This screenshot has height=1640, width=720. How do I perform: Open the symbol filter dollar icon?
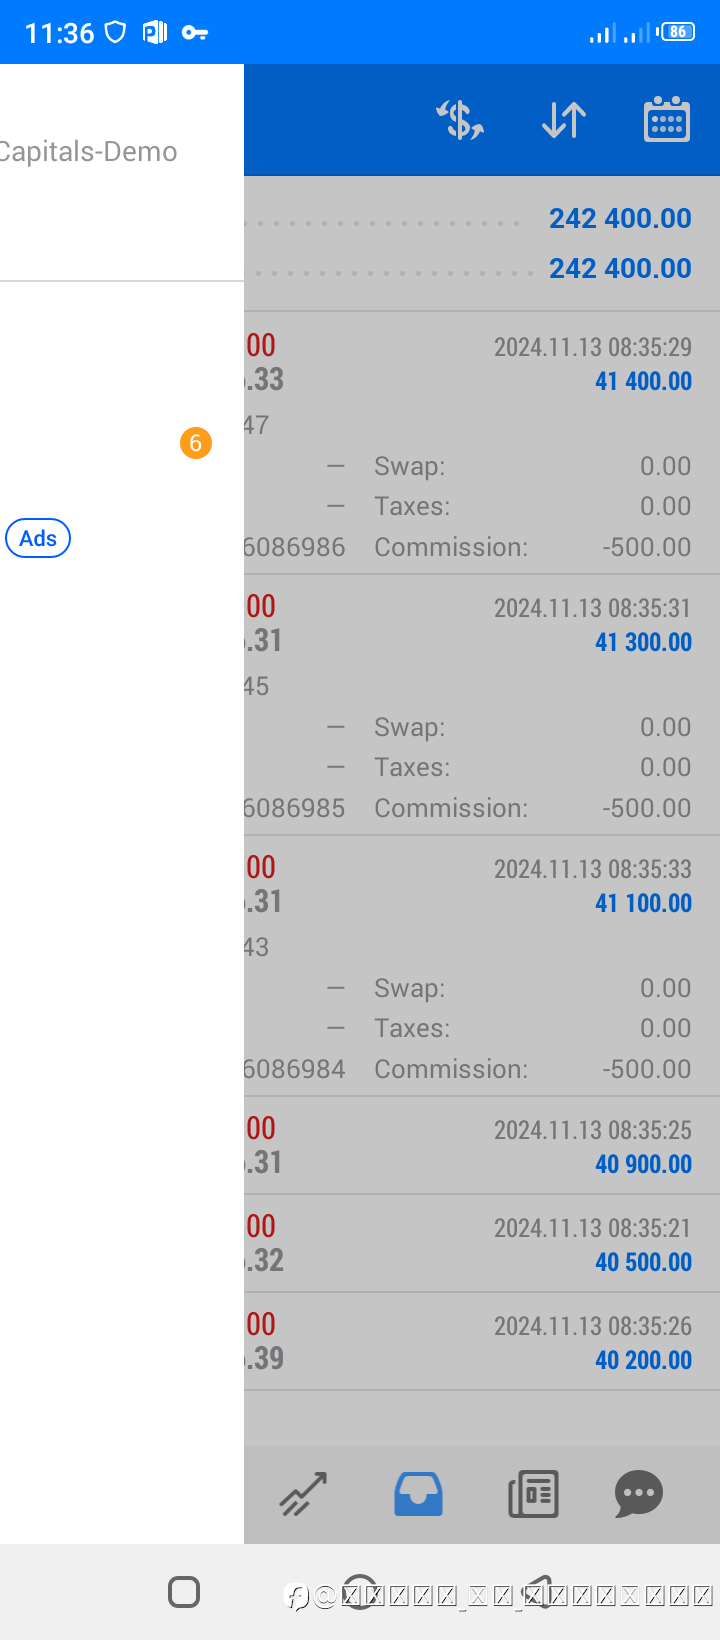(460, 120)
